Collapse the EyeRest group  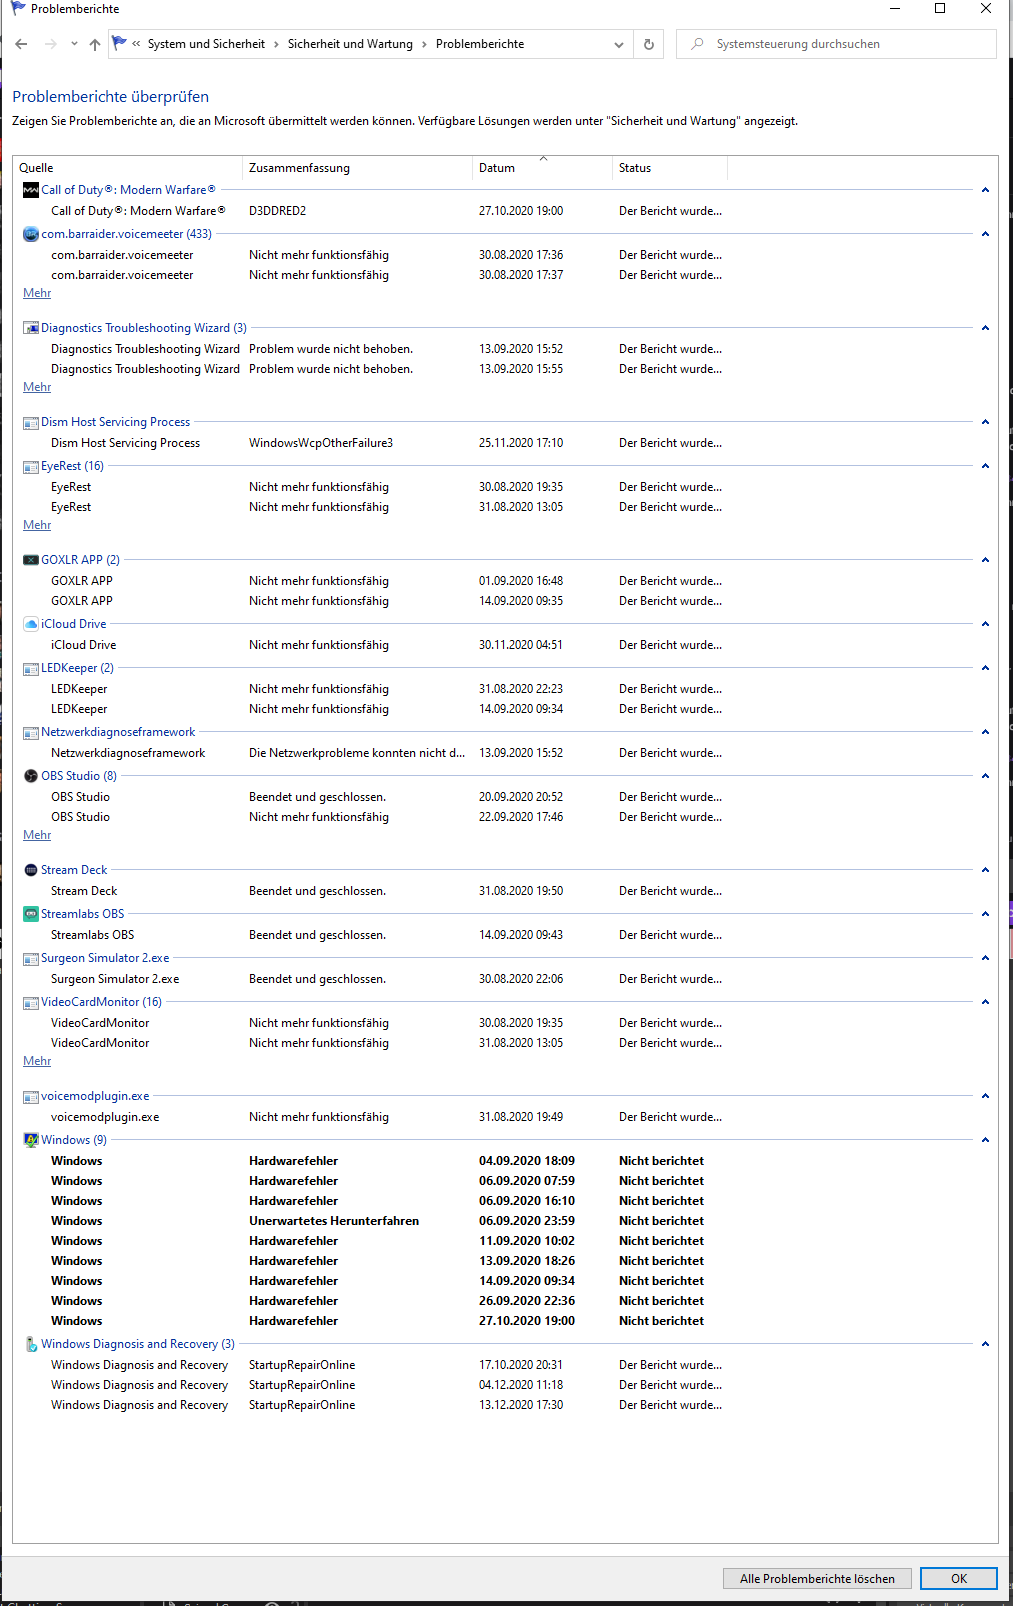tap(985, 466)
